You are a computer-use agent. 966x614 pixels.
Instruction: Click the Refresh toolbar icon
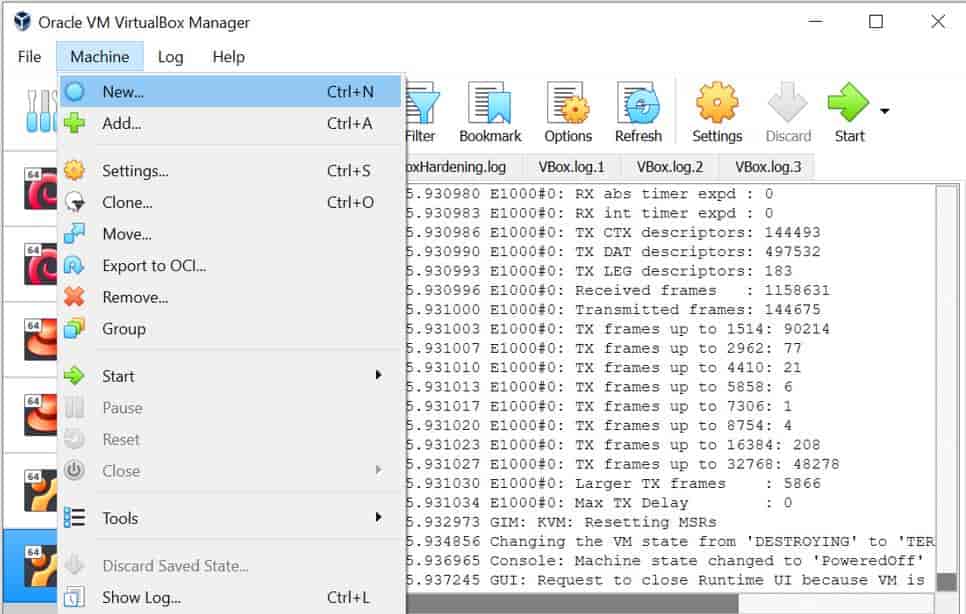(x=638, y=103)
